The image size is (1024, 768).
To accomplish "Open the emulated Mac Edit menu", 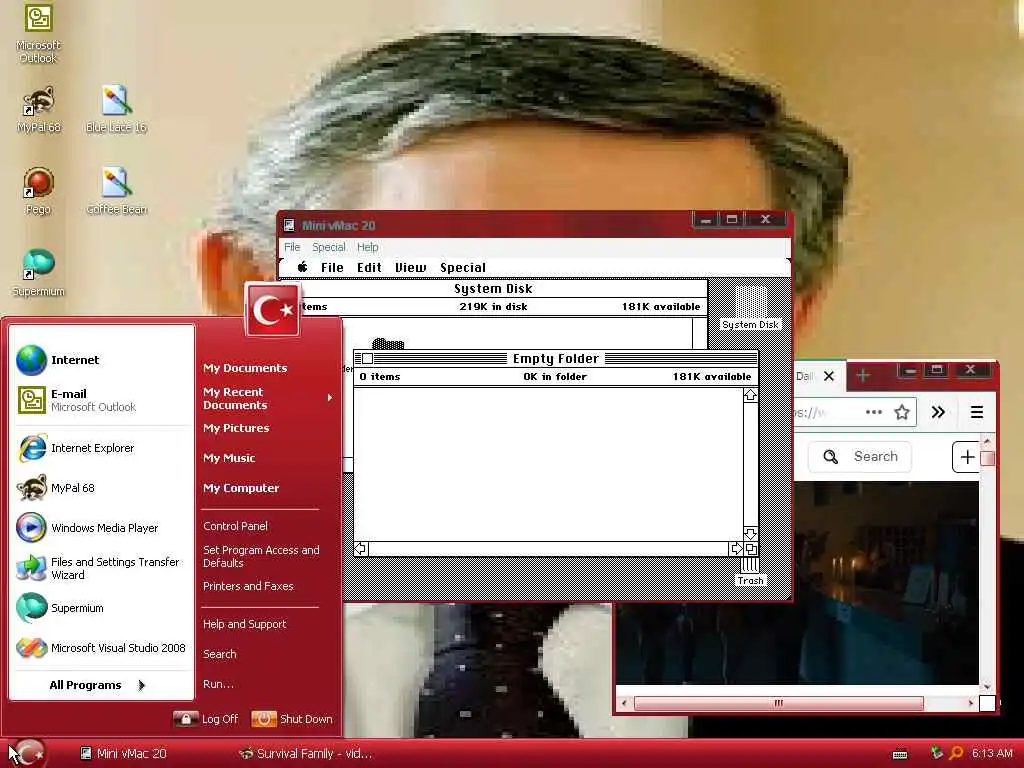I will tap(369, 267).
